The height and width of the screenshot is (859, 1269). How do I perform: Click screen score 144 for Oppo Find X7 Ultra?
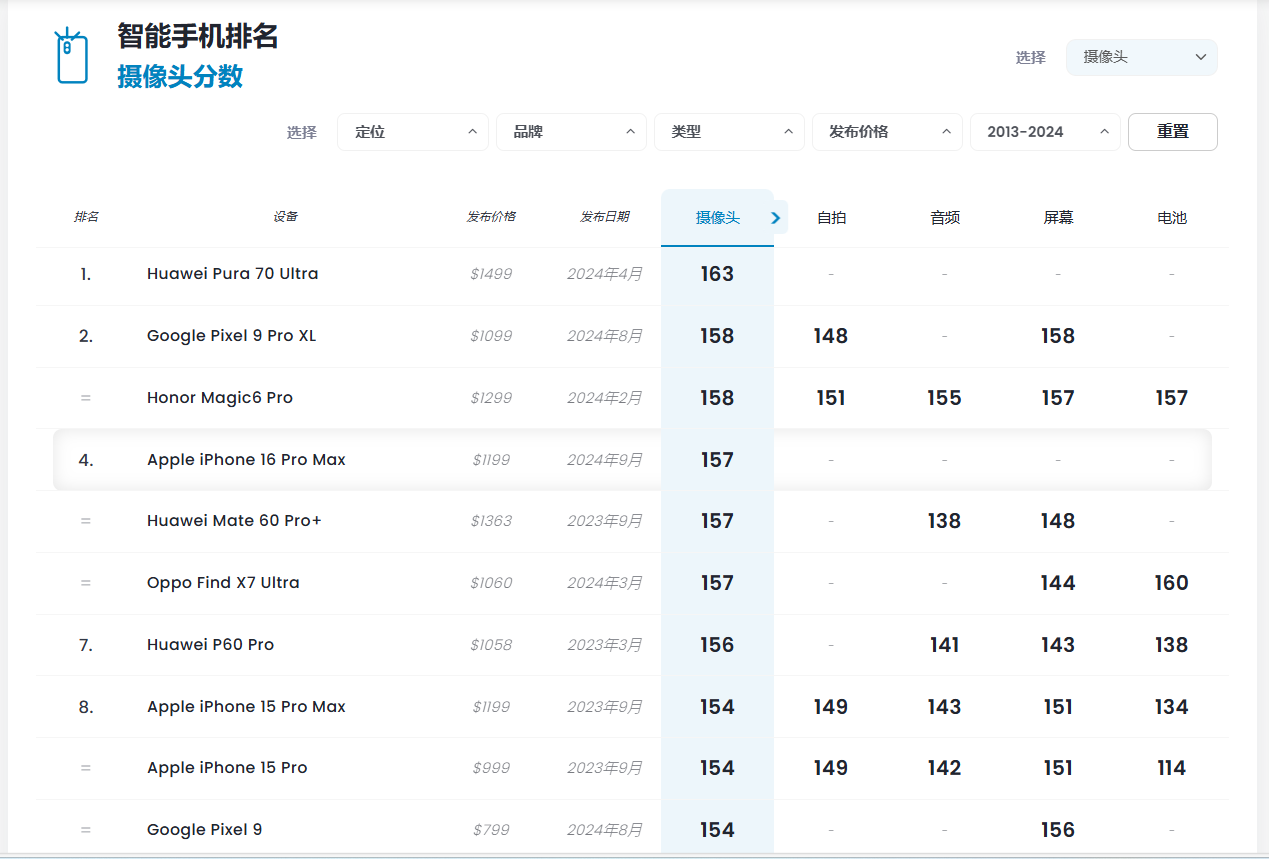1058,583
